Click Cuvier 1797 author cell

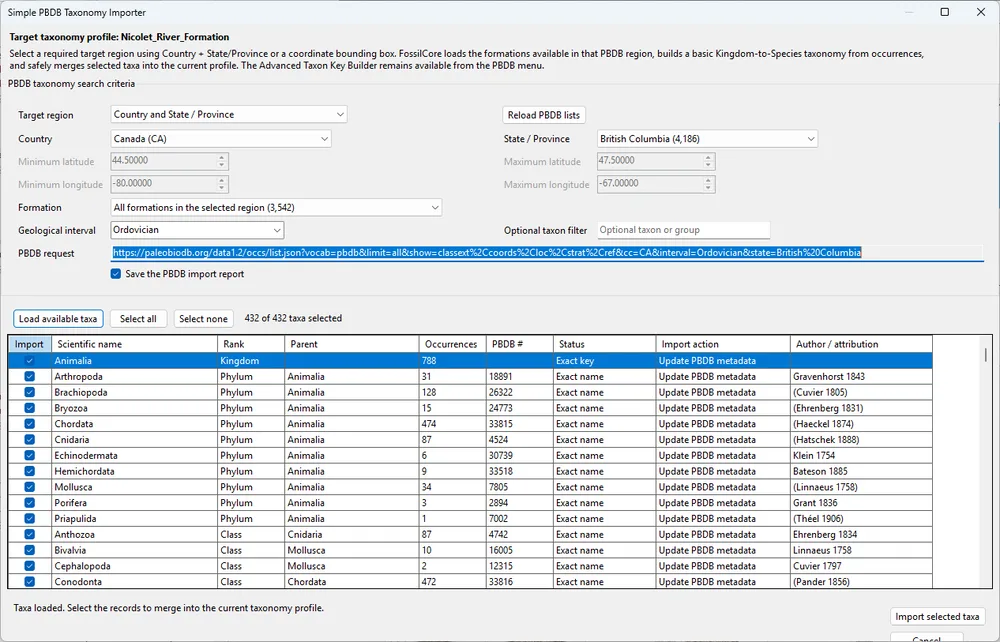click(861, 565)
